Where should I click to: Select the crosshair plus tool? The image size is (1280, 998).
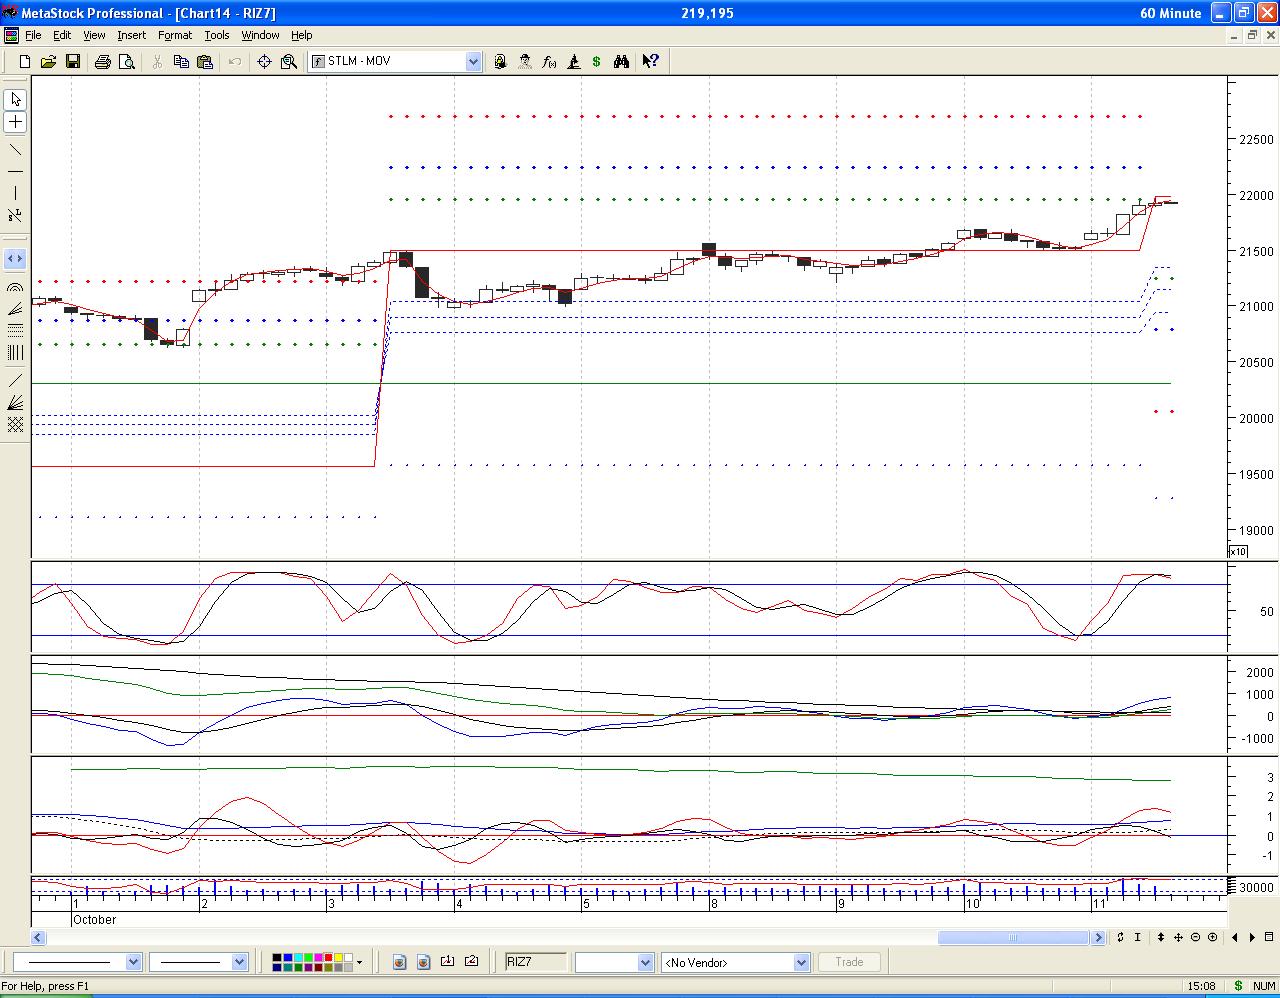(15, 122)
